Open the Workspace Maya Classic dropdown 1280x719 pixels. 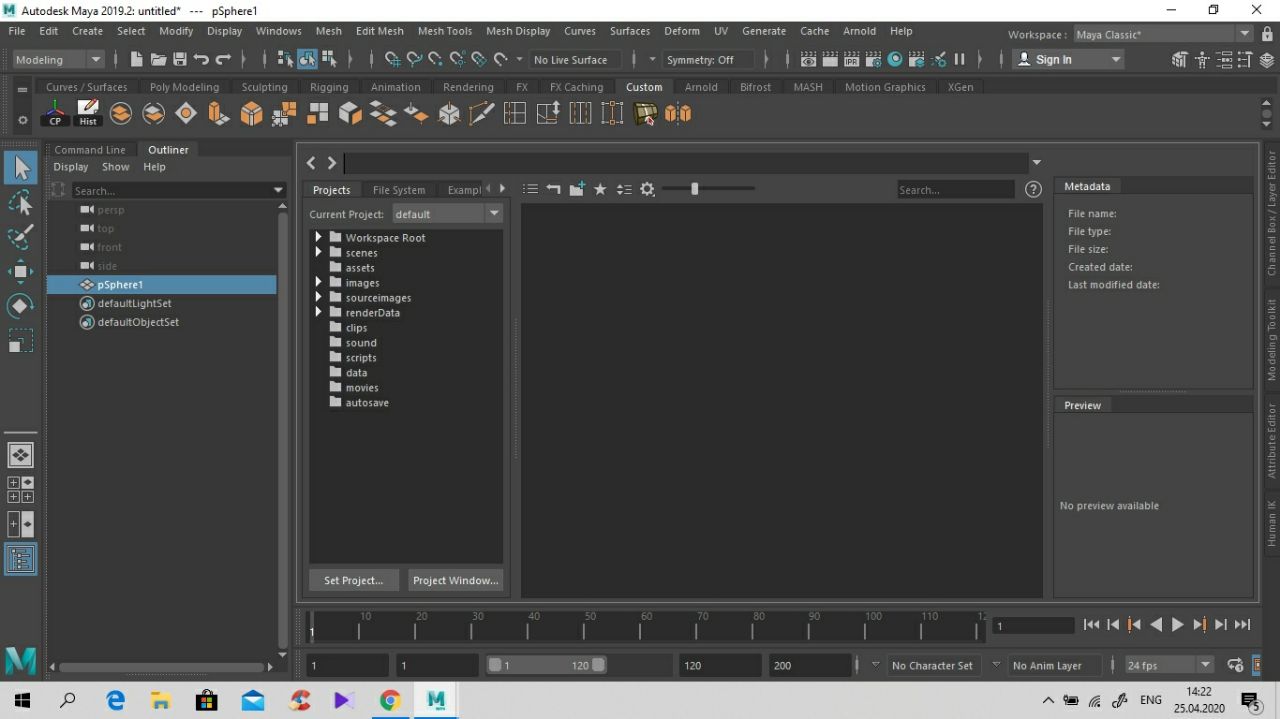pos(1162,34)
